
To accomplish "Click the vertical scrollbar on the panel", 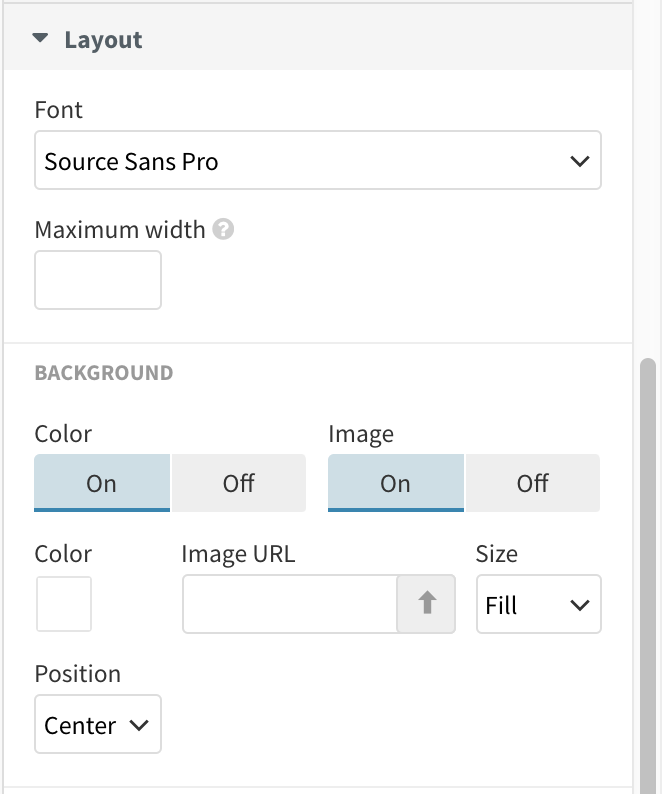I will click(647, 570).
